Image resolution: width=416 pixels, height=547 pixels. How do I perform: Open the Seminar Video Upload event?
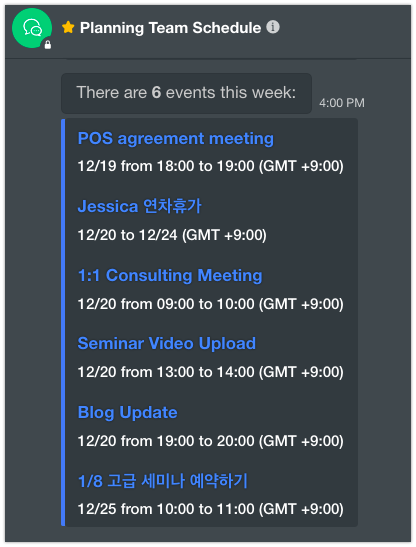tap(167, 343)
